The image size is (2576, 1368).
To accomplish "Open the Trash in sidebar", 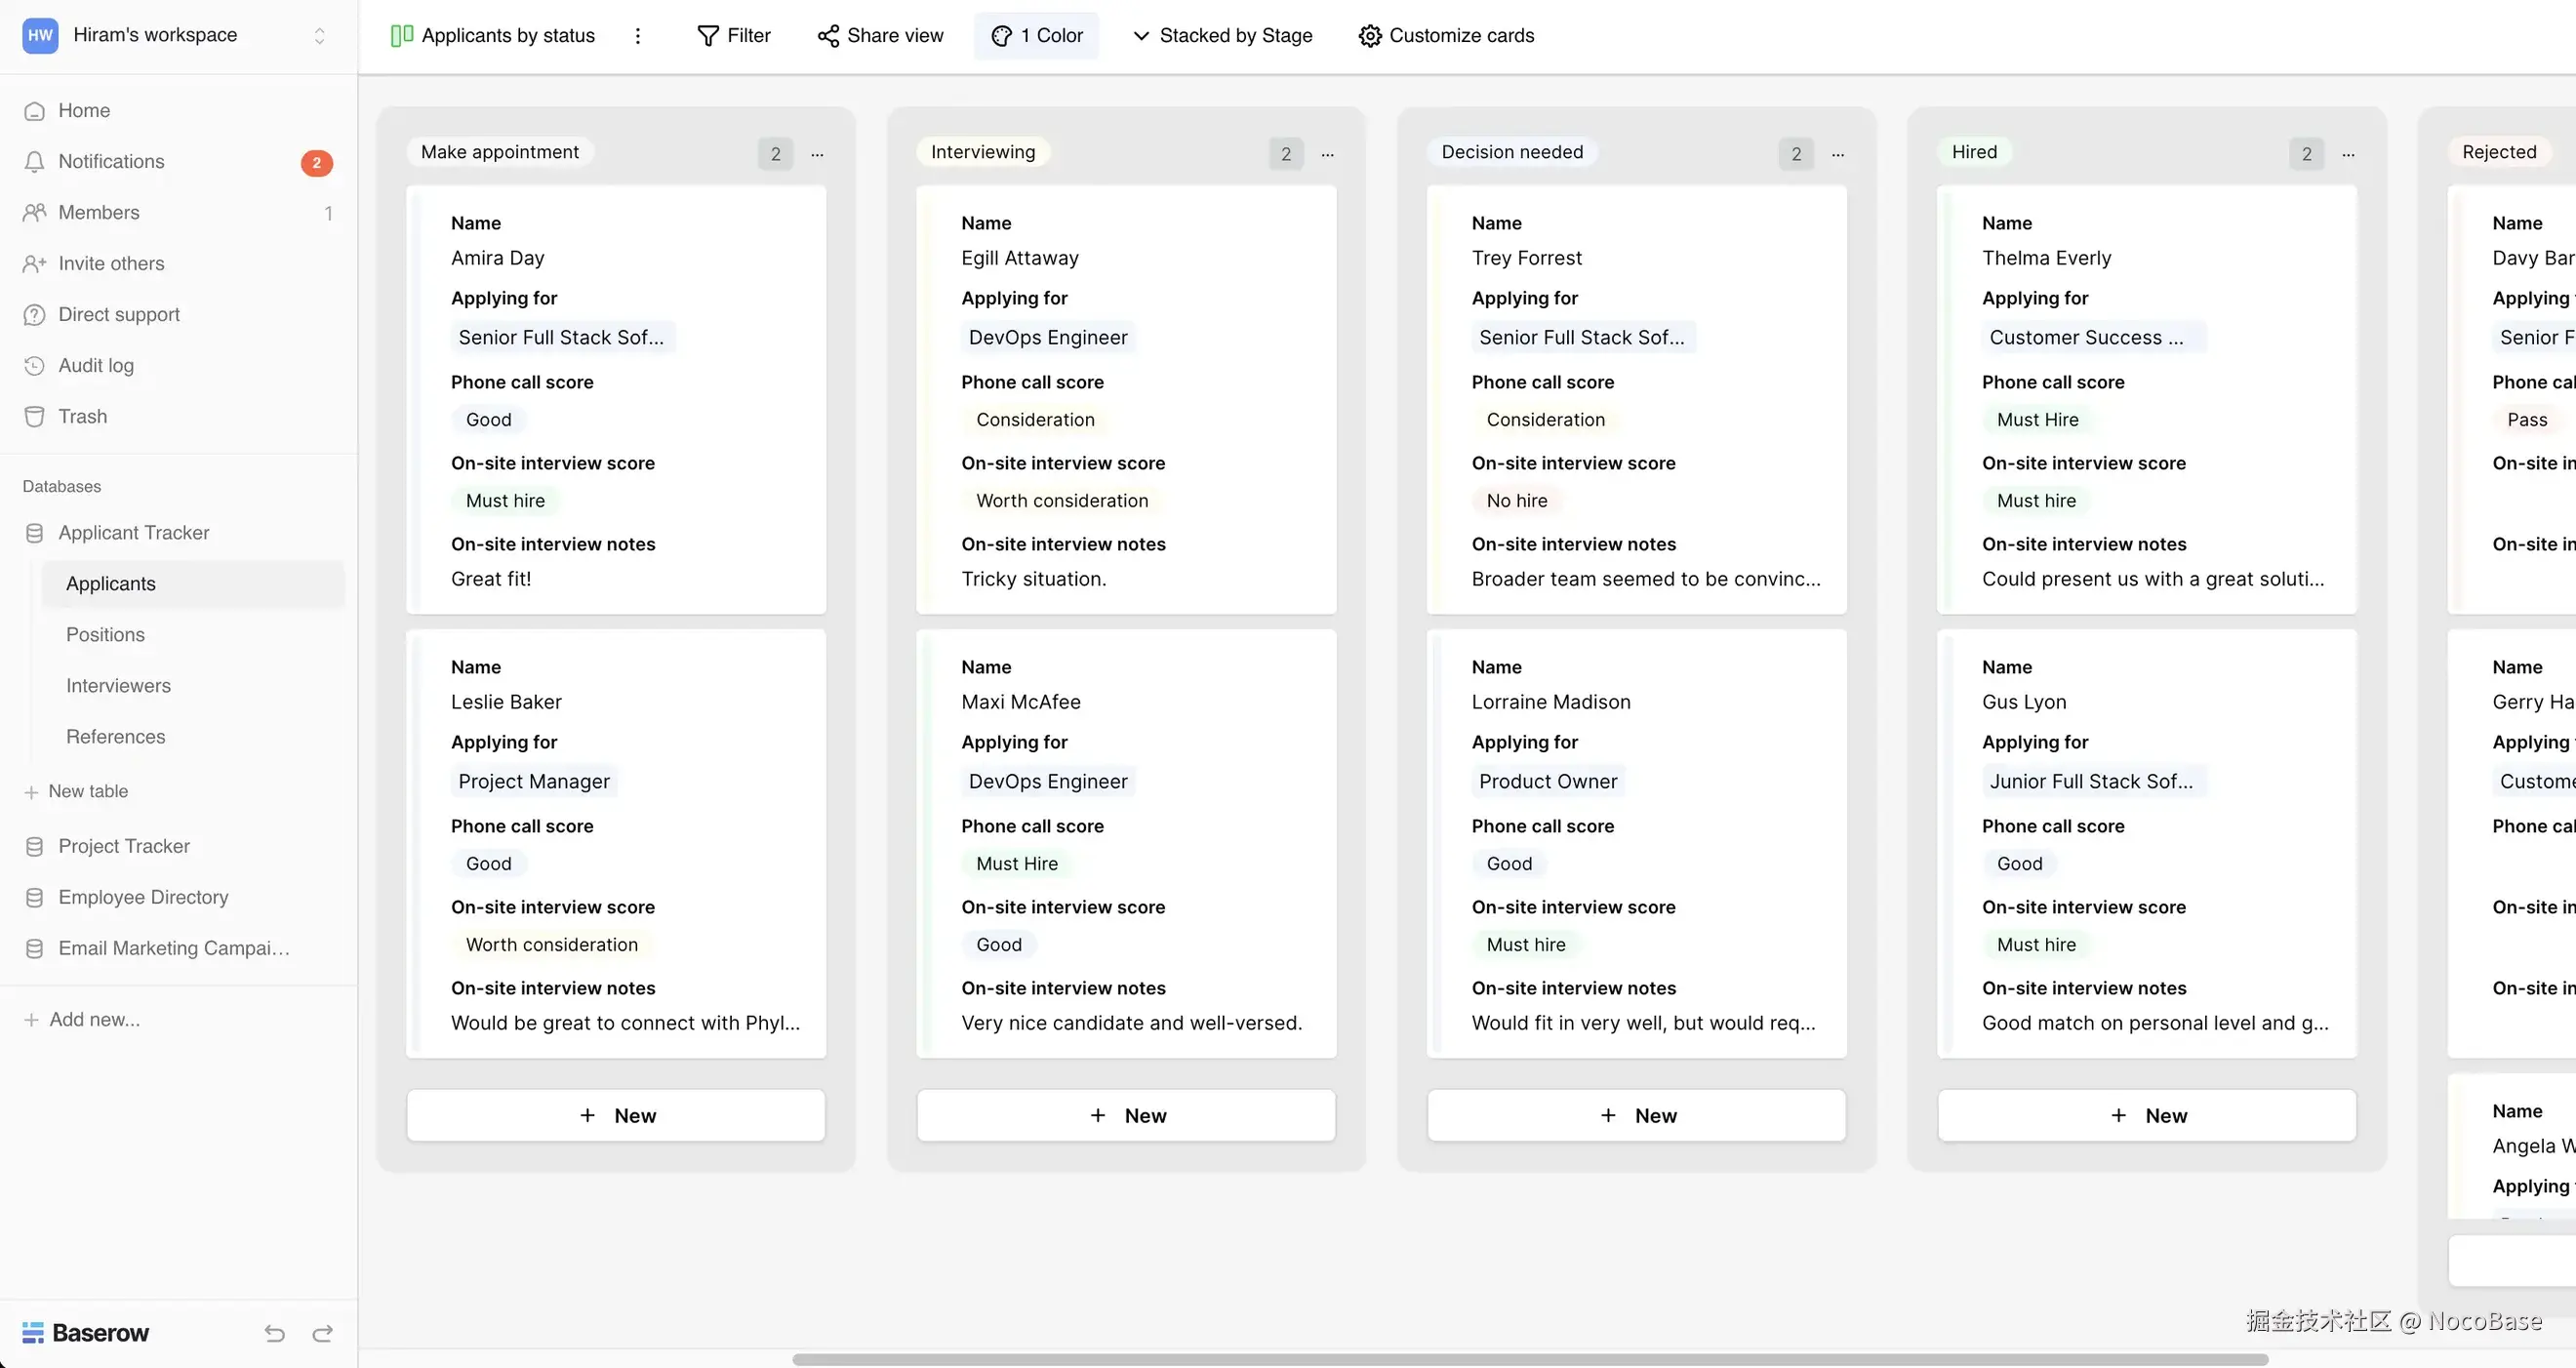I will 82,416.
